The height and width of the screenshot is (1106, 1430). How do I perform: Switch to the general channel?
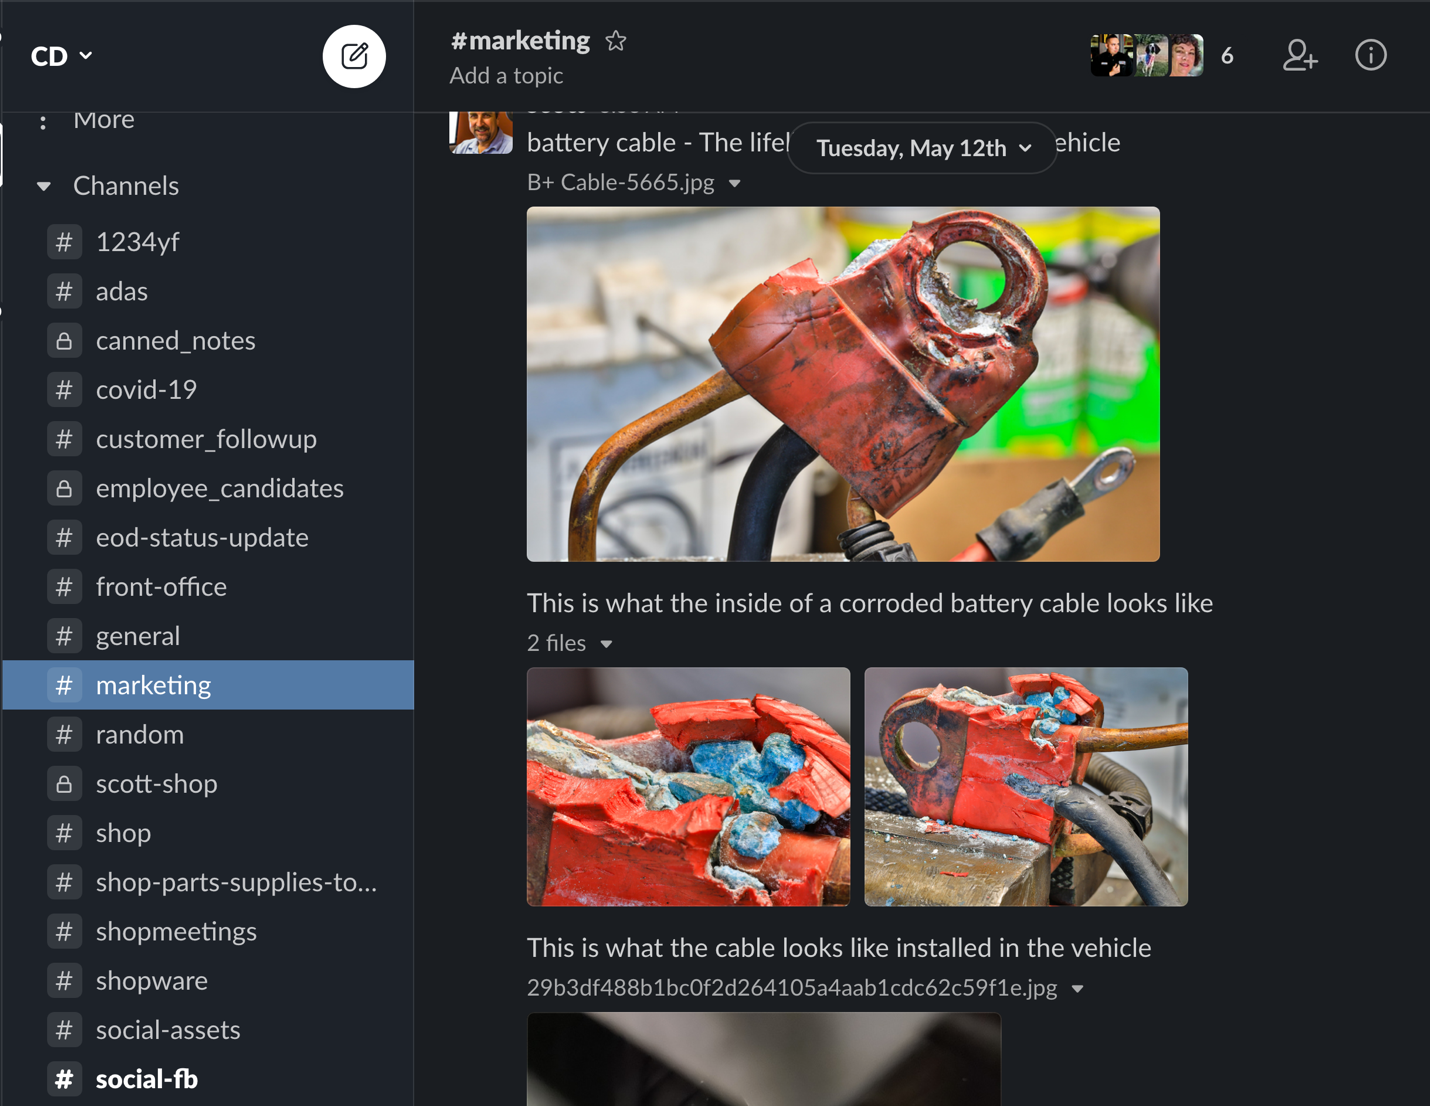(x=208, y=636)
